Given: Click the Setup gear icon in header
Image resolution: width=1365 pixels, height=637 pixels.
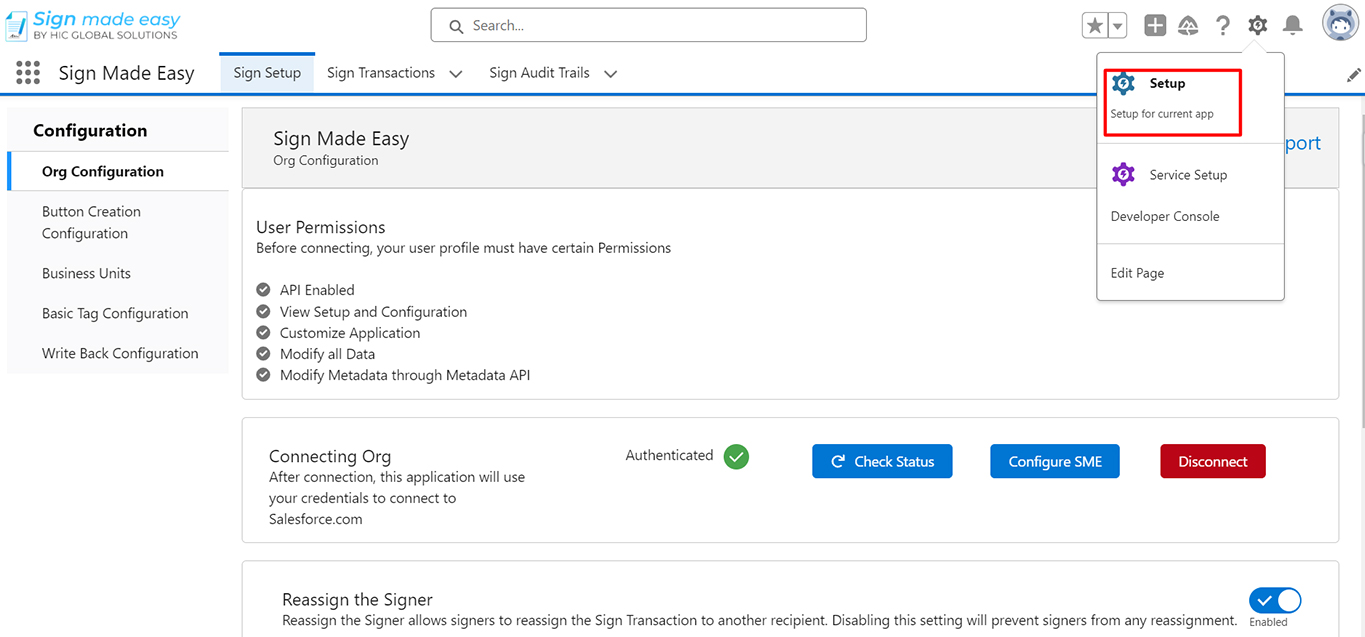Looking at the screenshot, I should click(x=1258, y=25).
